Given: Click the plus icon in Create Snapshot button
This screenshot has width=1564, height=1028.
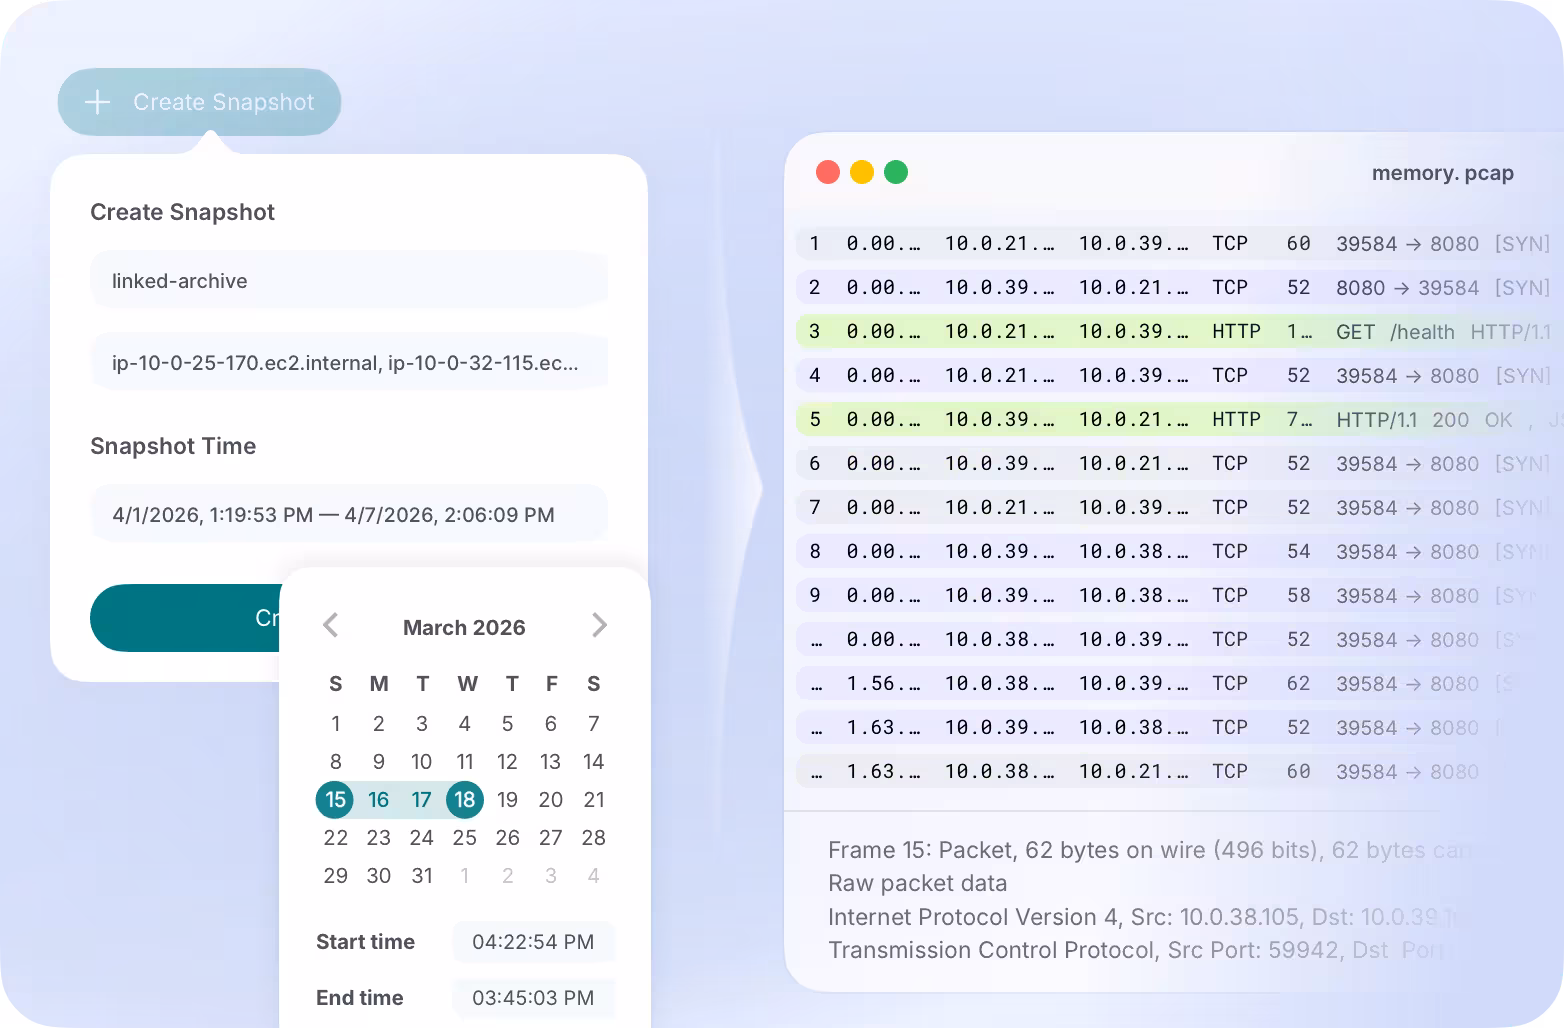Looking at the screenshot, I should click(97, 102).
